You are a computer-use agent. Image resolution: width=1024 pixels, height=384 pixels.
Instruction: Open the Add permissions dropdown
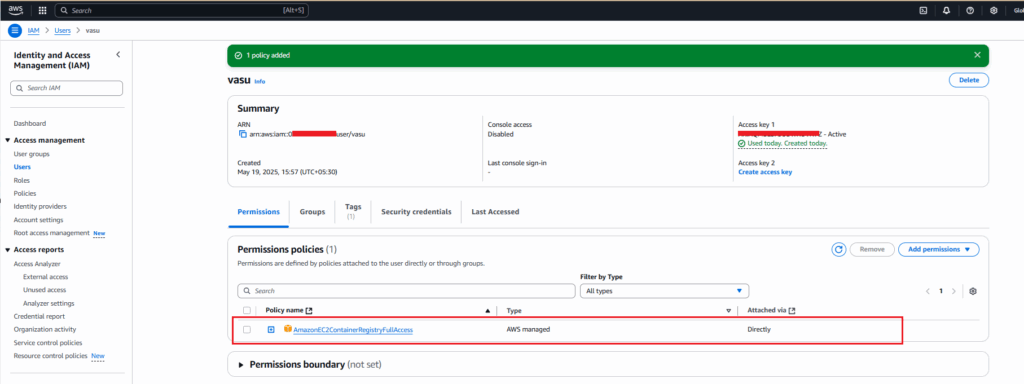[x=938, y=249]
